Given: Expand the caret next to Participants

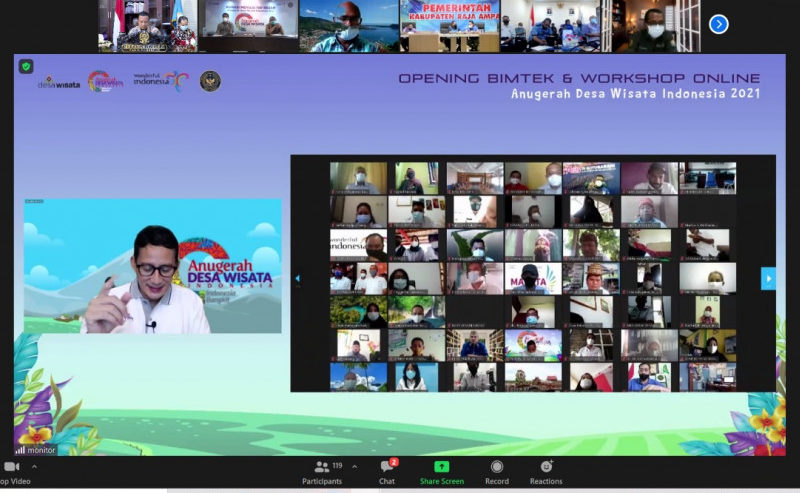Looking at the screenshot, I should [355, 466].
